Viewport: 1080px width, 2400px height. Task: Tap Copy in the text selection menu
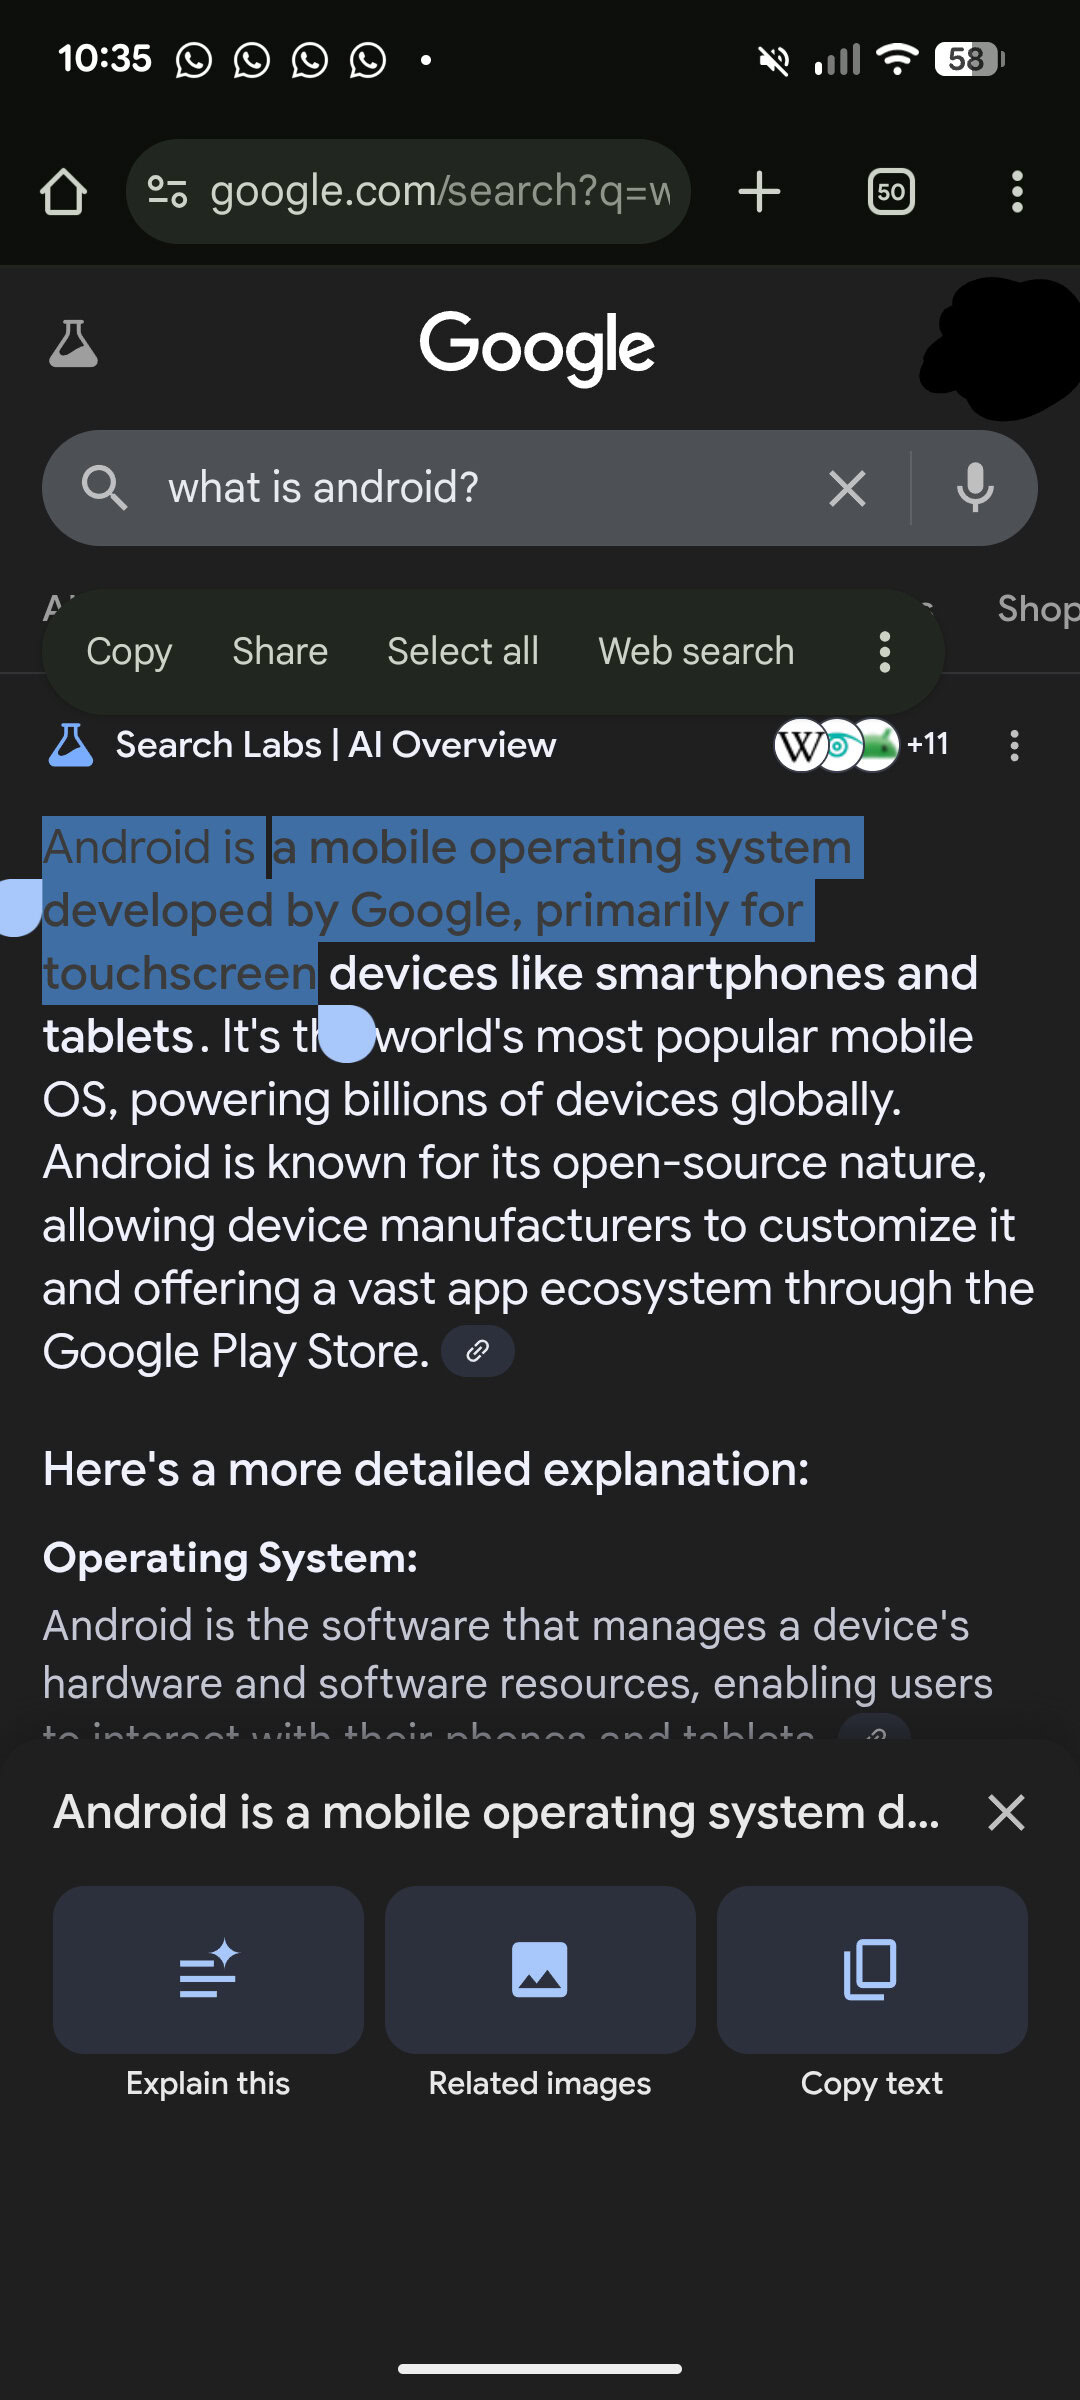point(129,651)
